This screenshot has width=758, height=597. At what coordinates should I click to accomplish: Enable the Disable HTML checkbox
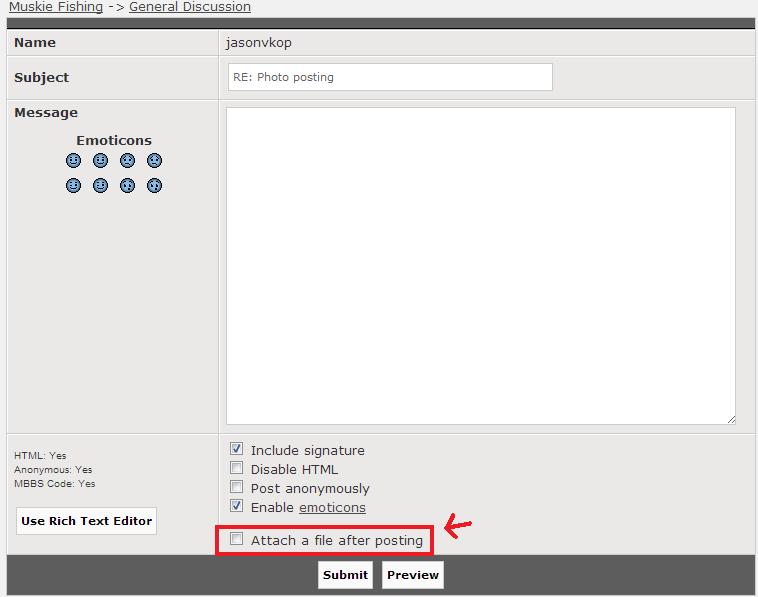(x=237, y=468)
